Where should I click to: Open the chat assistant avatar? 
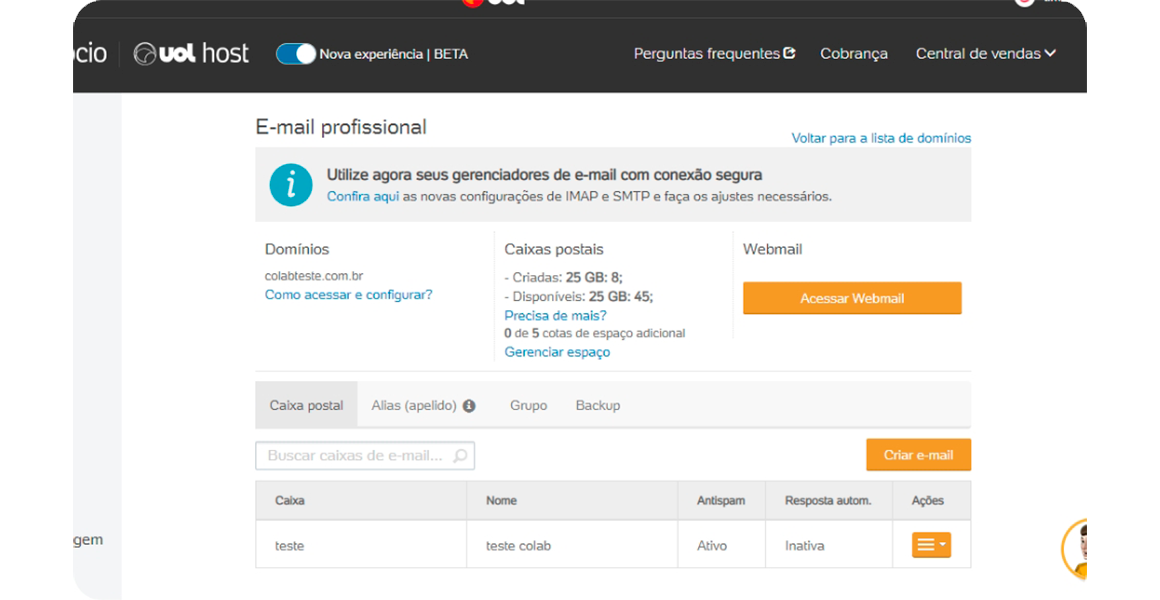point(1075,549)
